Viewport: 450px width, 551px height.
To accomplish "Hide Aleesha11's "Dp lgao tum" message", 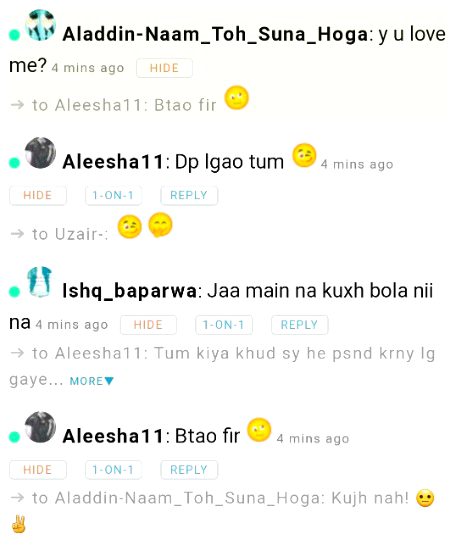I will pos(38,195).
